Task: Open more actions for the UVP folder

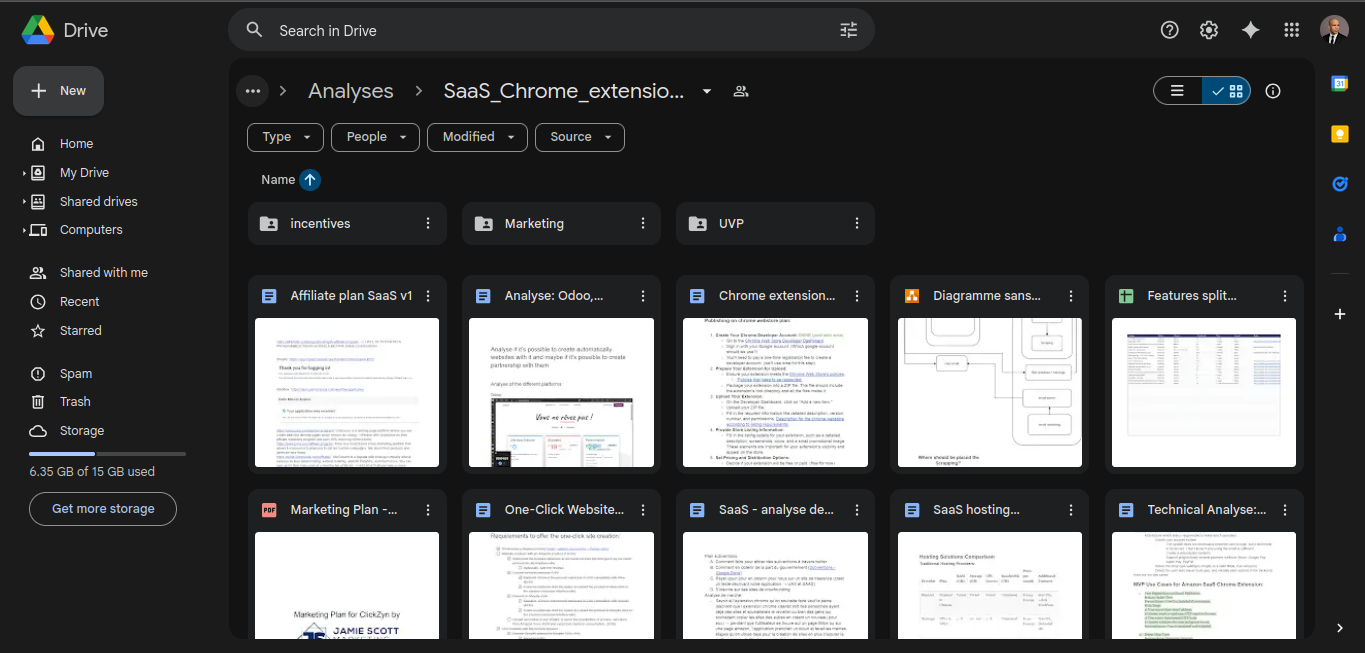Action: click(856, 224)
